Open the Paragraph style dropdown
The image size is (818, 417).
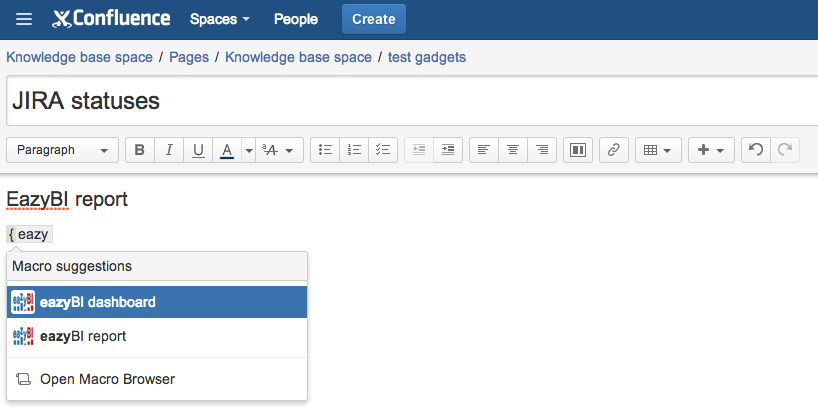coord(62,150)
